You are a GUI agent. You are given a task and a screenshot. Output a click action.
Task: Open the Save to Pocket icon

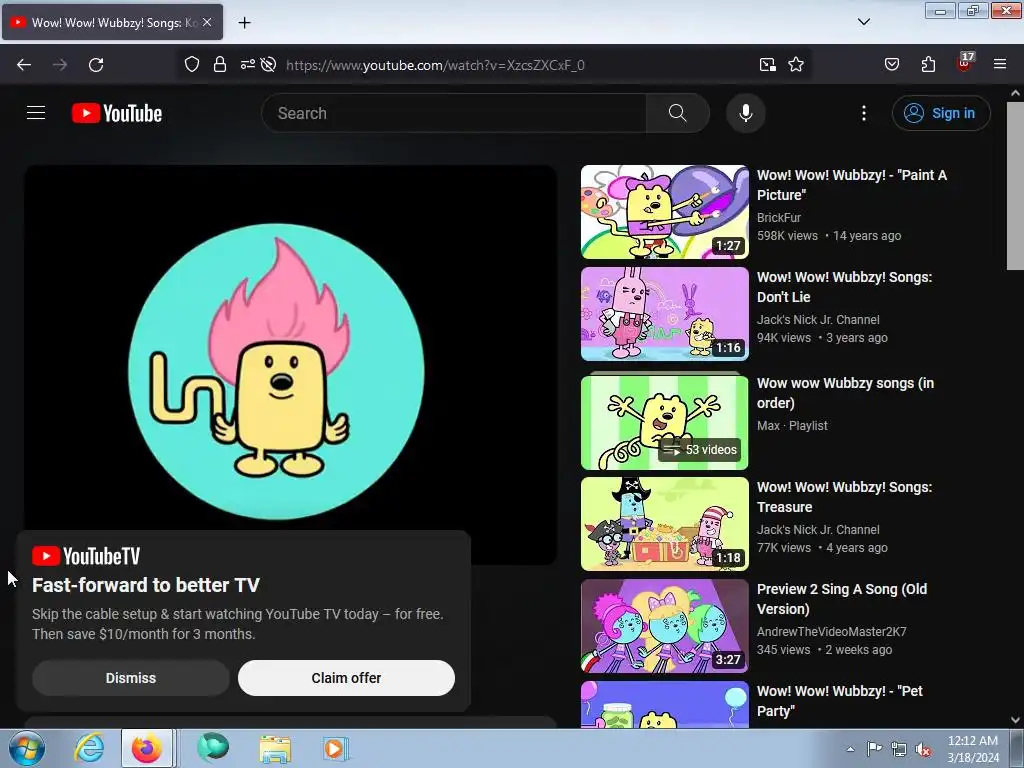pos(891,65)
